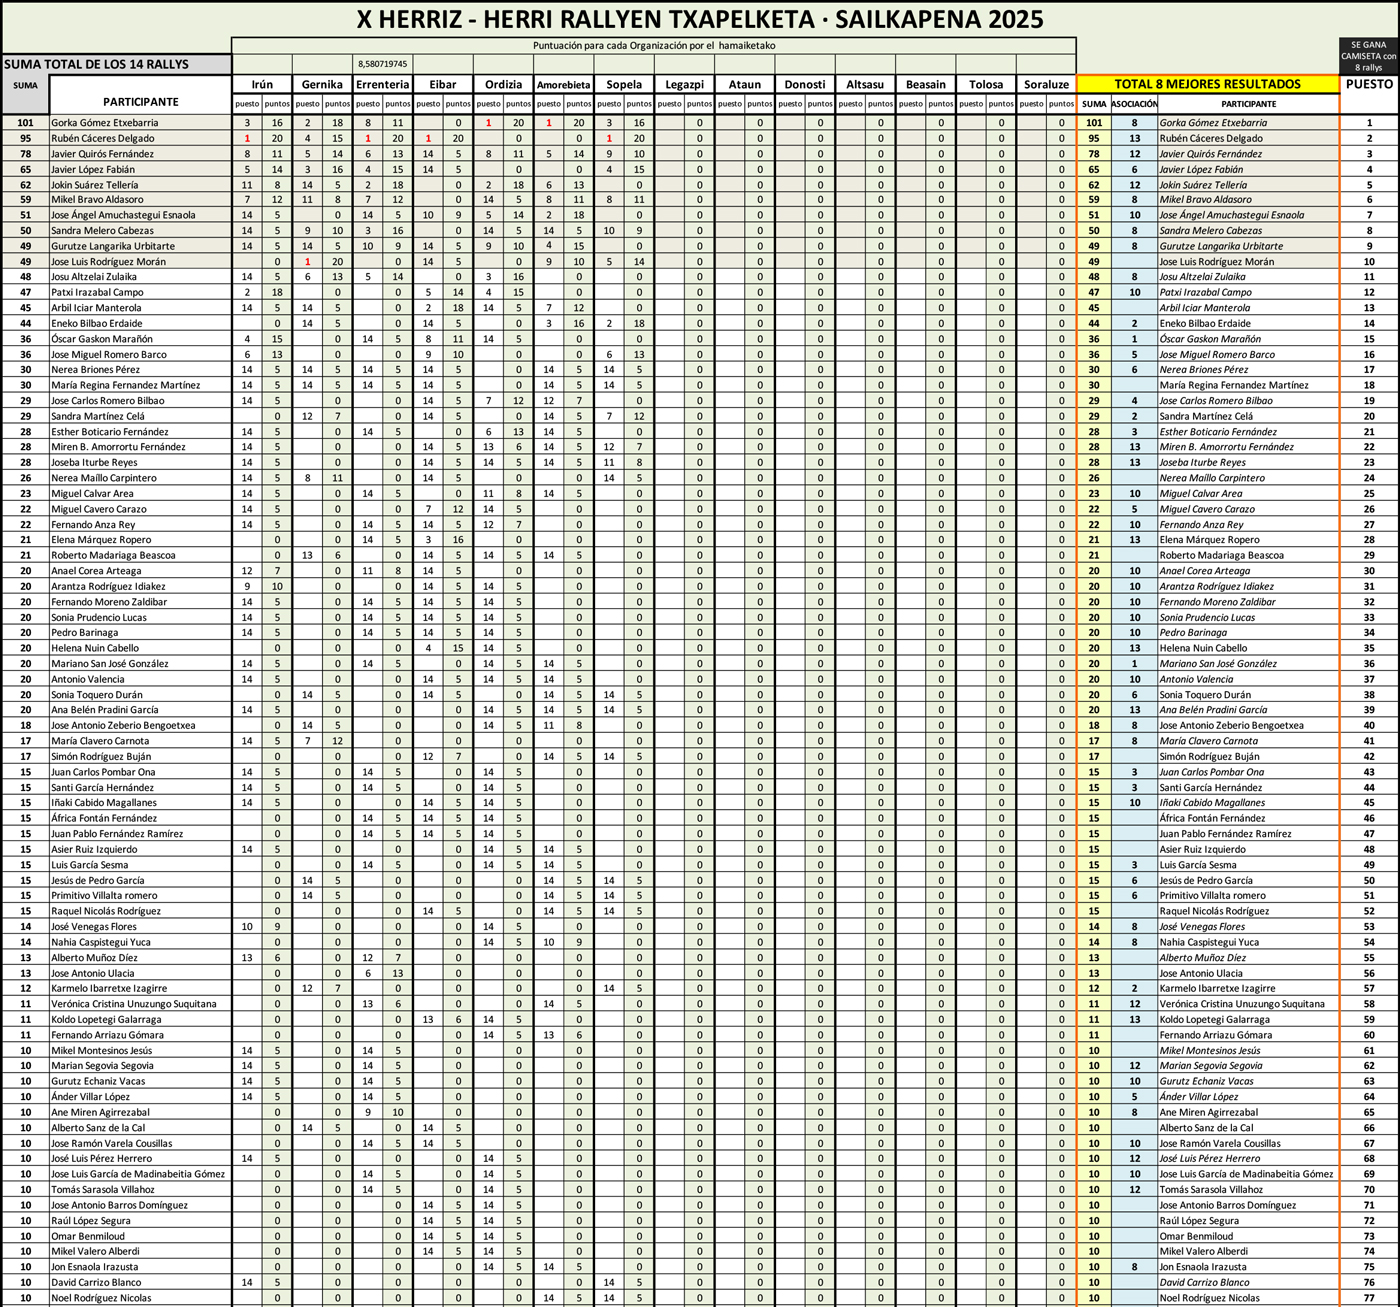
Task: Select the SUMA header under TOTAL 8 MEJORES RESULTADOS
Action: (x=1094, y=104)
